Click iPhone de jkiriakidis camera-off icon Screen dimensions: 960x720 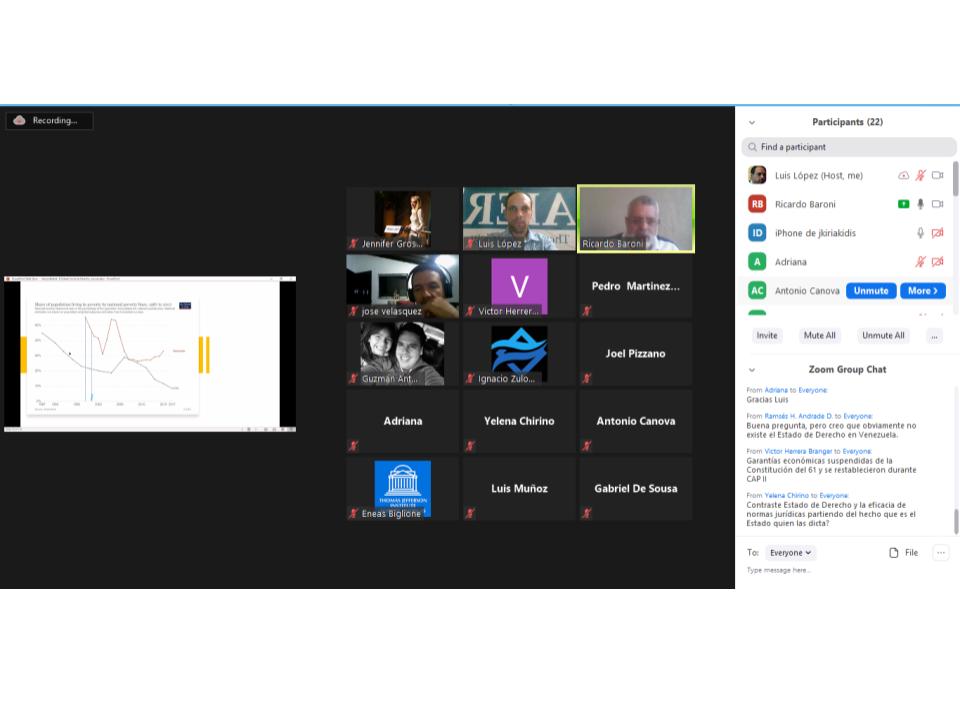[937, 233]
